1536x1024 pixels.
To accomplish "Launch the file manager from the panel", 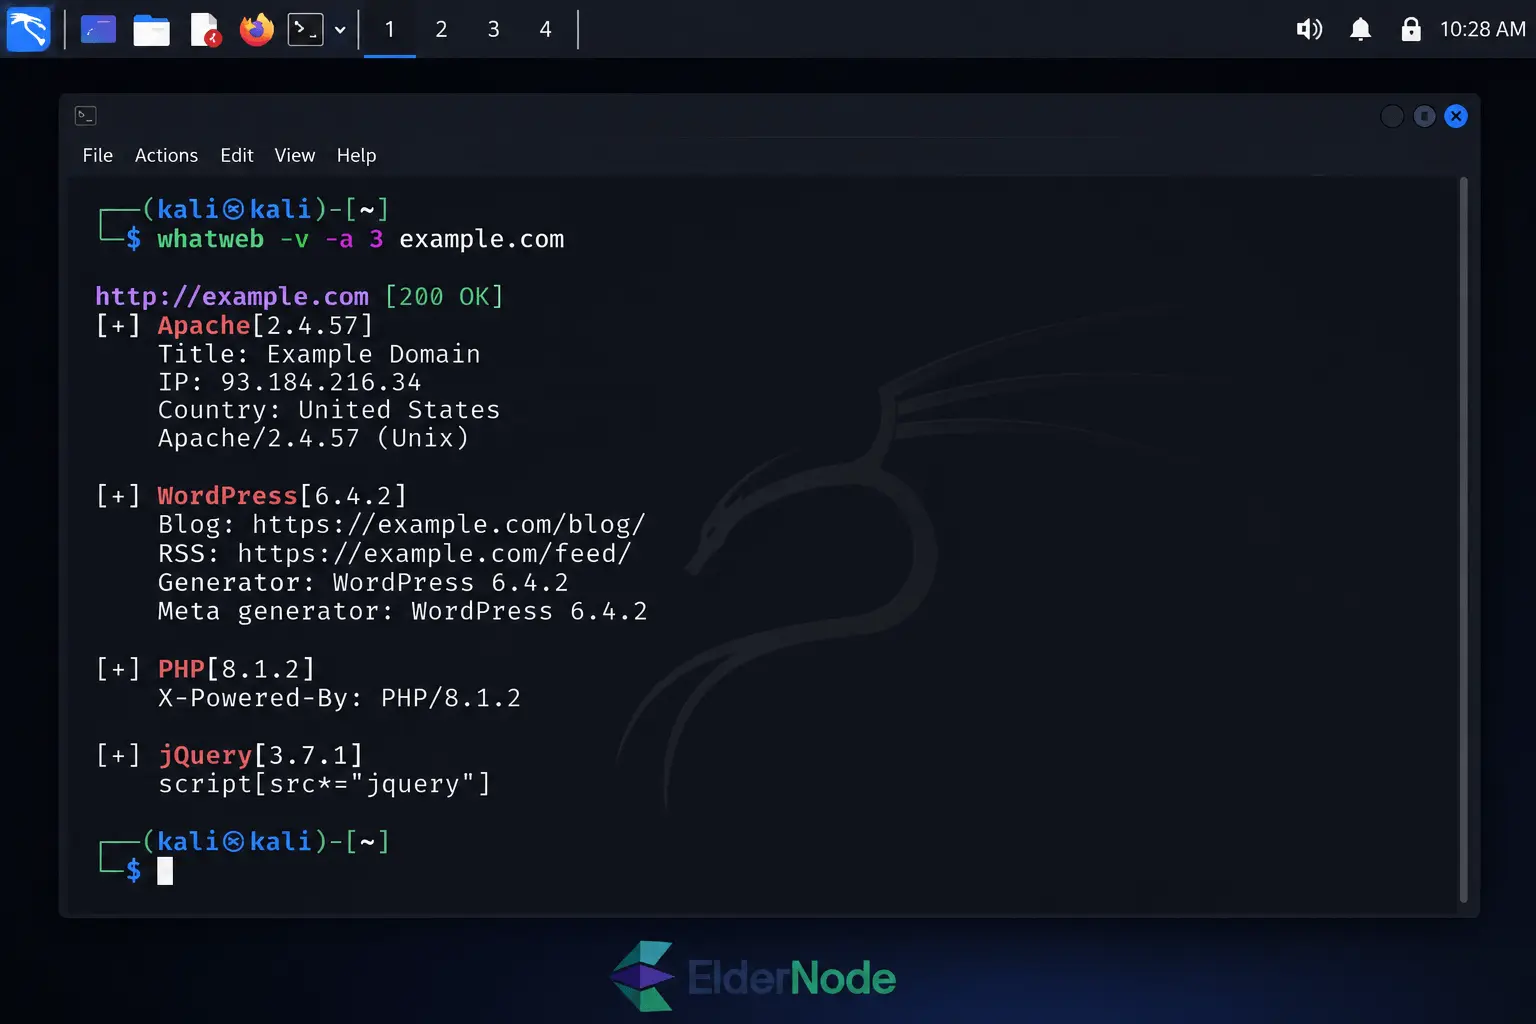I will (151, 30).
